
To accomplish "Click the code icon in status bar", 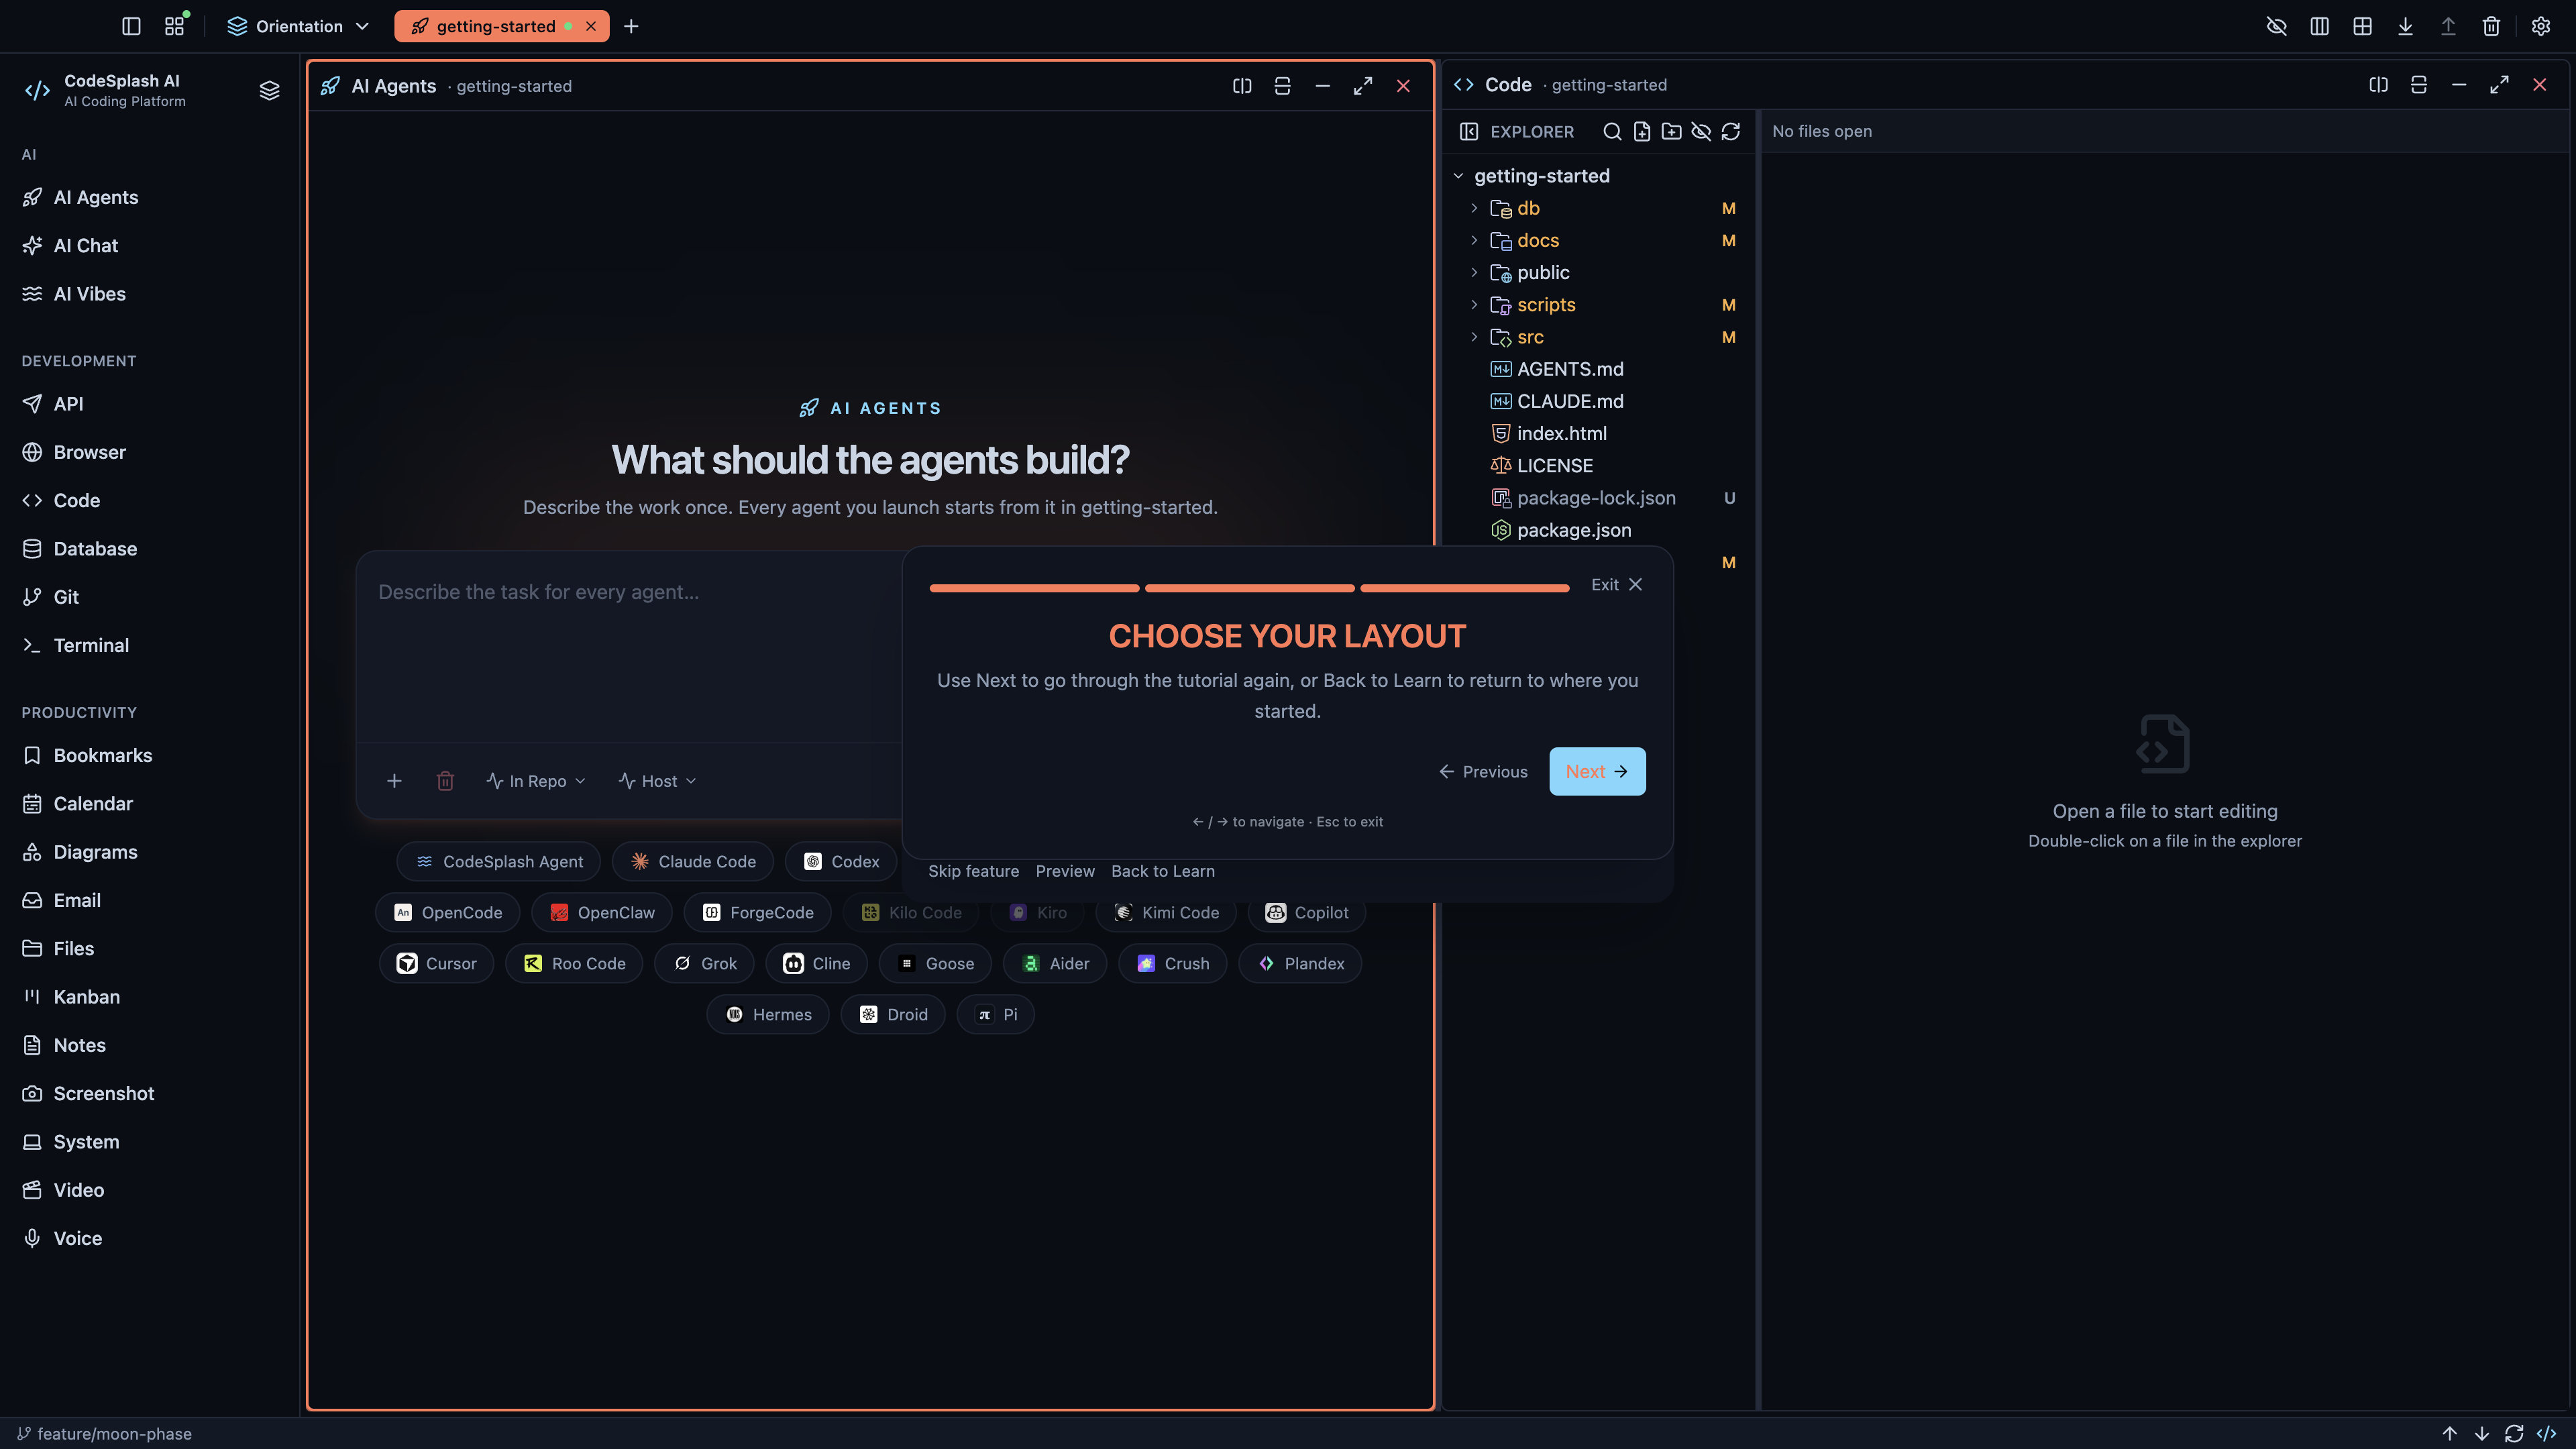I will [x=2546, y=1433].
